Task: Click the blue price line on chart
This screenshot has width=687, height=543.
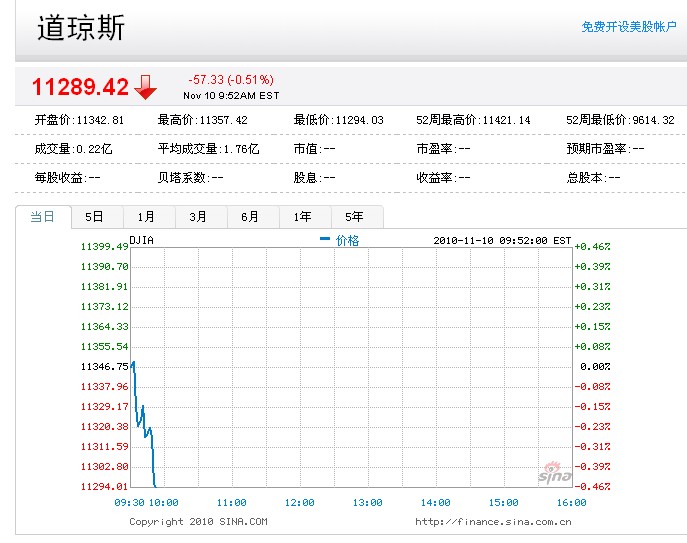Action: [144, 424]
